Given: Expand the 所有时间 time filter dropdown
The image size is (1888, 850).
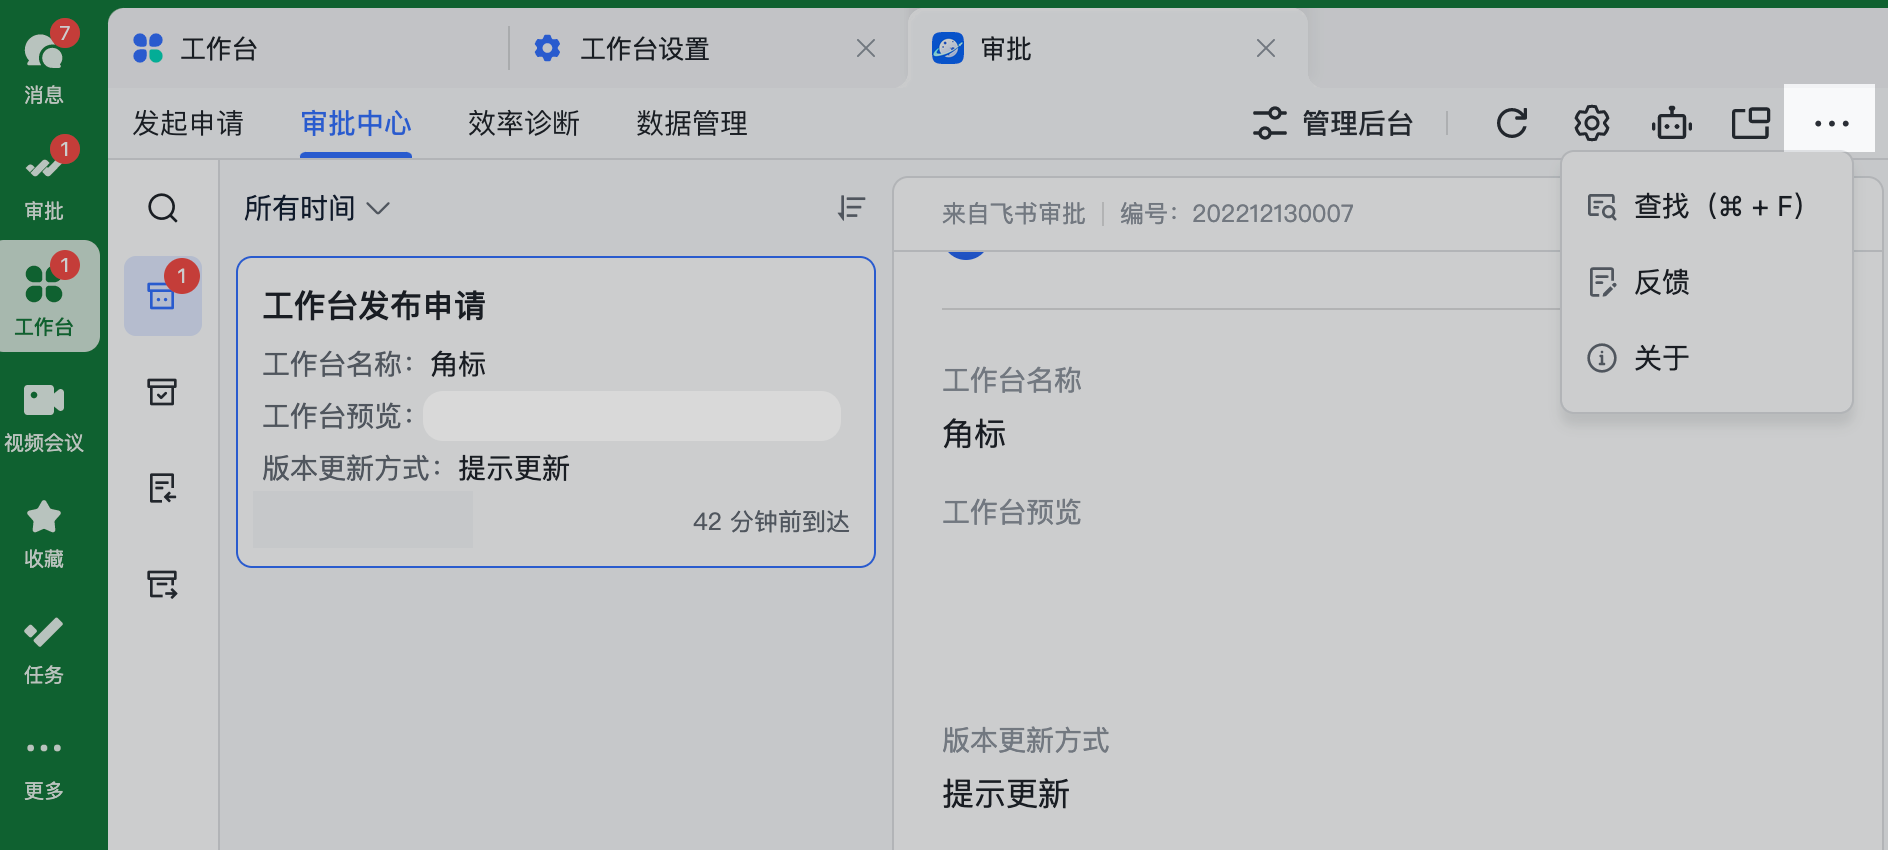Looking at the screenshot, I should [316, 208].
